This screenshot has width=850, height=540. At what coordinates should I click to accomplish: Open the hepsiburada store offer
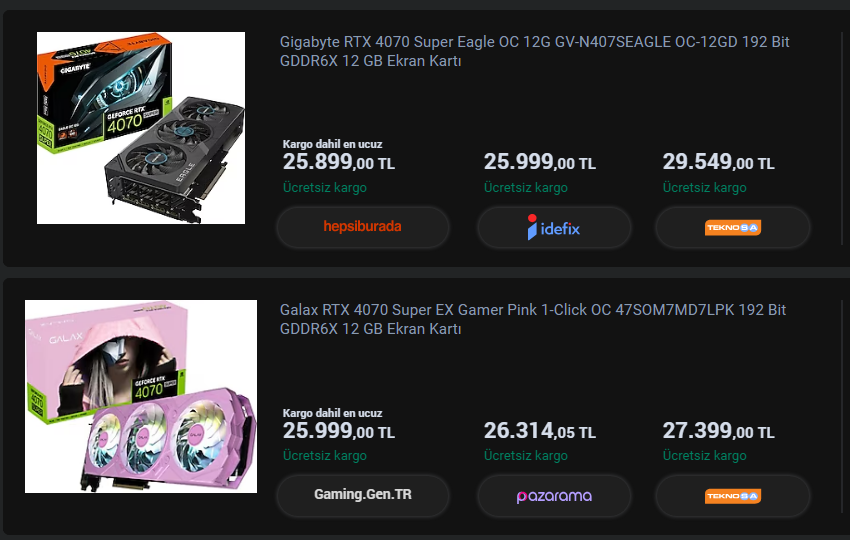point(362,227)
